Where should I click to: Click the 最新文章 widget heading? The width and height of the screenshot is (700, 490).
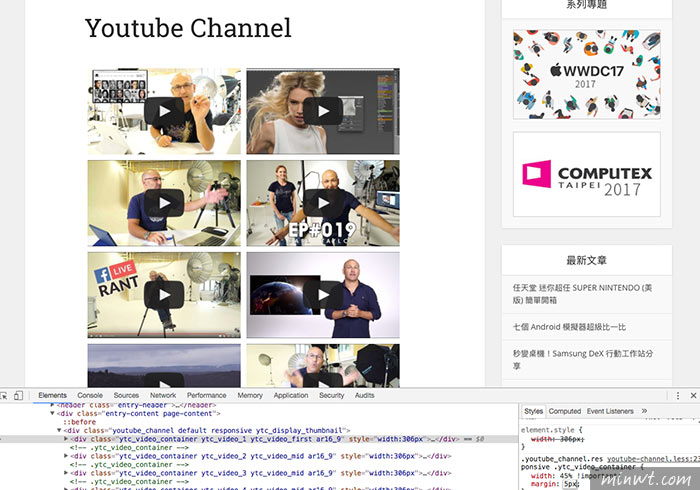coord(587,260)
